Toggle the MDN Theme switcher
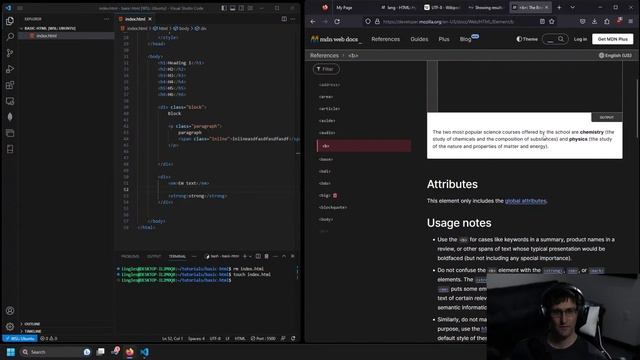 527,39
